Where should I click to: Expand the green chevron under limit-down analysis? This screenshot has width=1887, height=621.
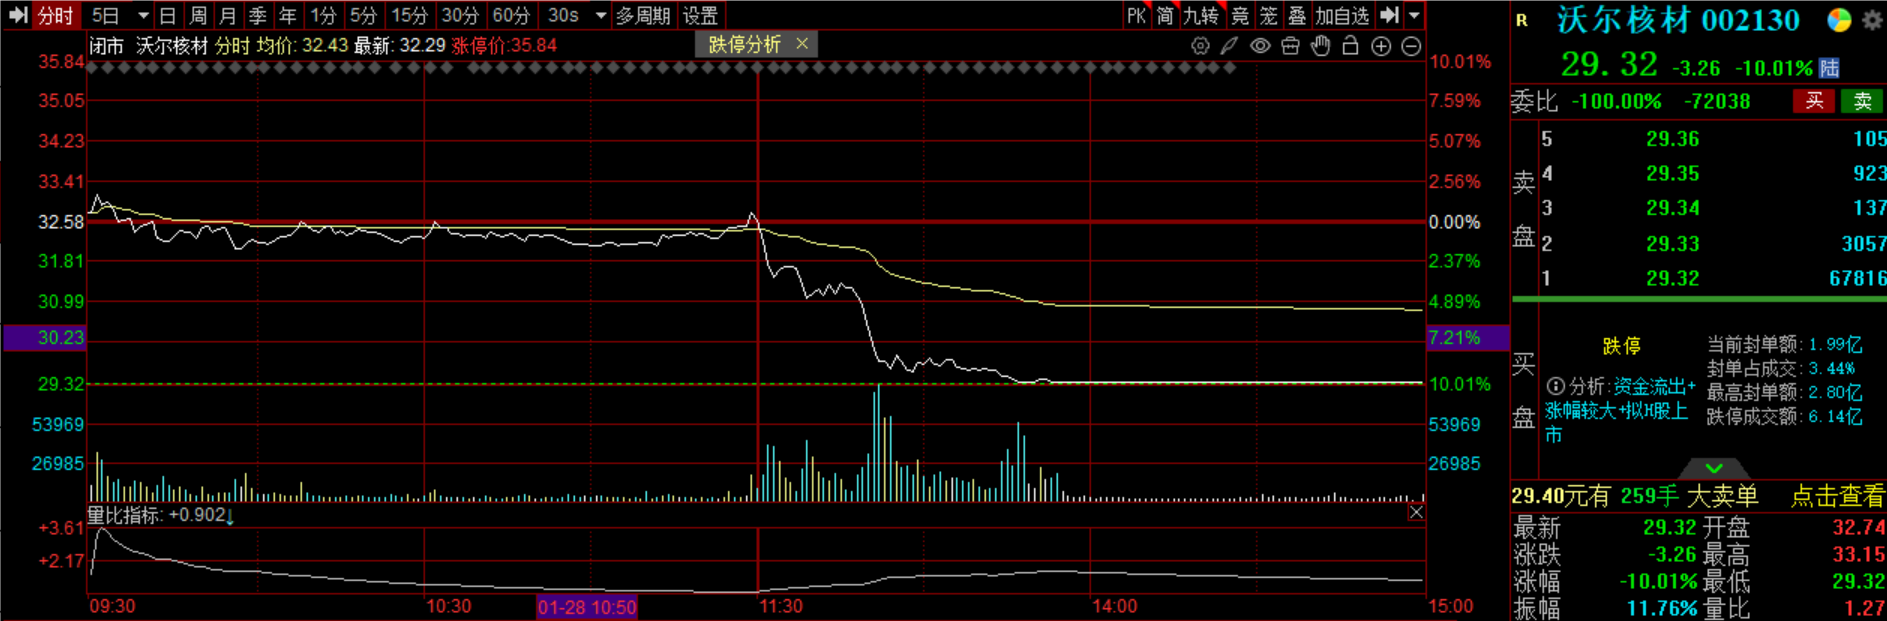[1714, 468]
